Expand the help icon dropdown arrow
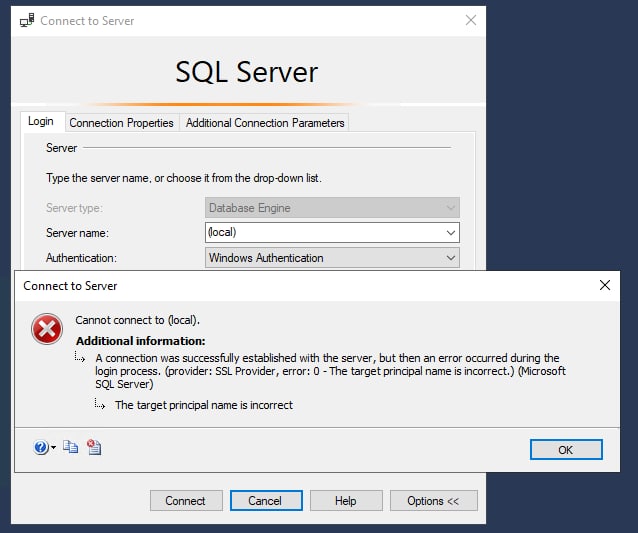The height and width of the screenshot is (533, 638). 53,448
